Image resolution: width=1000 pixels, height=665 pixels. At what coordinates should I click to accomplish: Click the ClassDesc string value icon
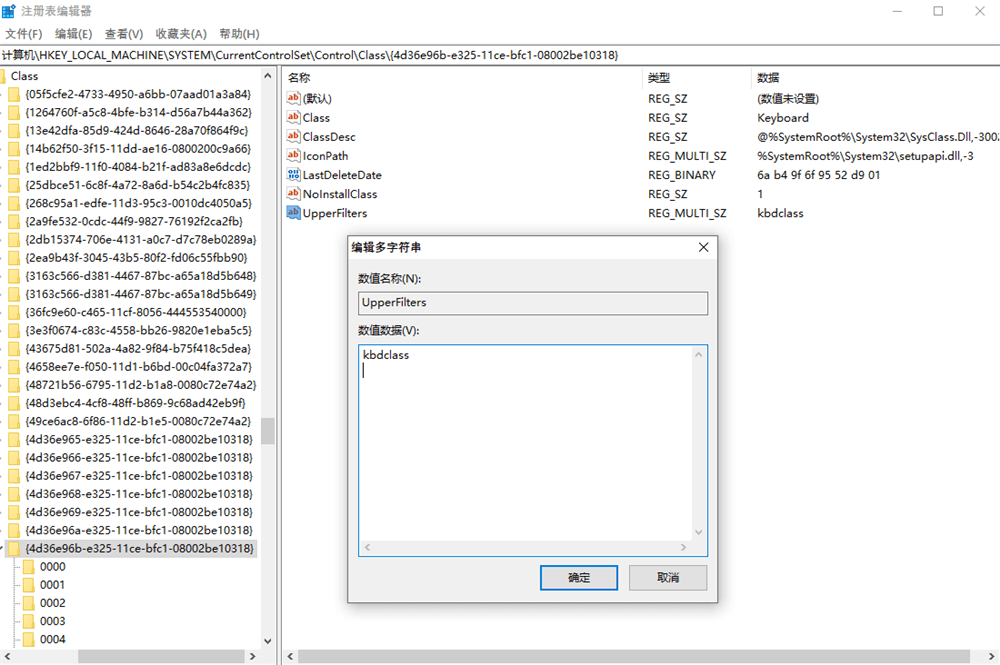[x=294, y=137]
